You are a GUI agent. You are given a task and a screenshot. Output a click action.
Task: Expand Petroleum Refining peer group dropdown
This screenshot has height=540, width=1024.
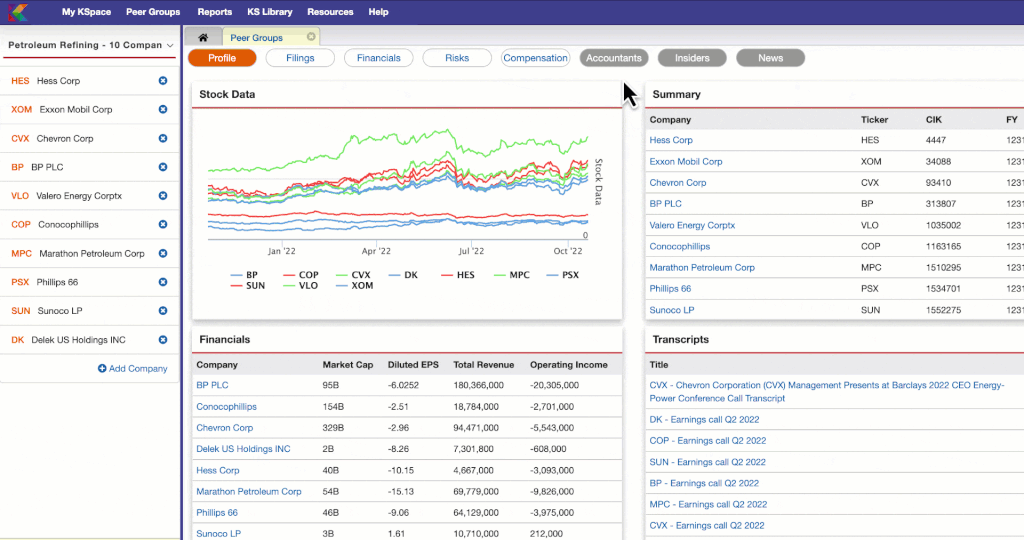point(170,46)
